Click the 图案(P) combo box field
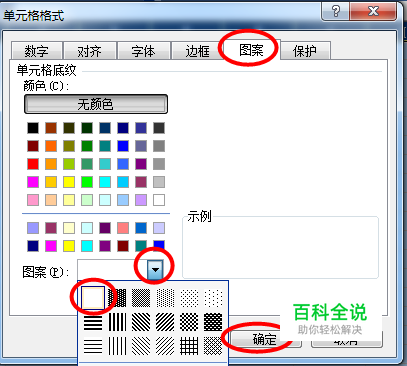Viewport: 407px width, 366px height. point(120,269)
